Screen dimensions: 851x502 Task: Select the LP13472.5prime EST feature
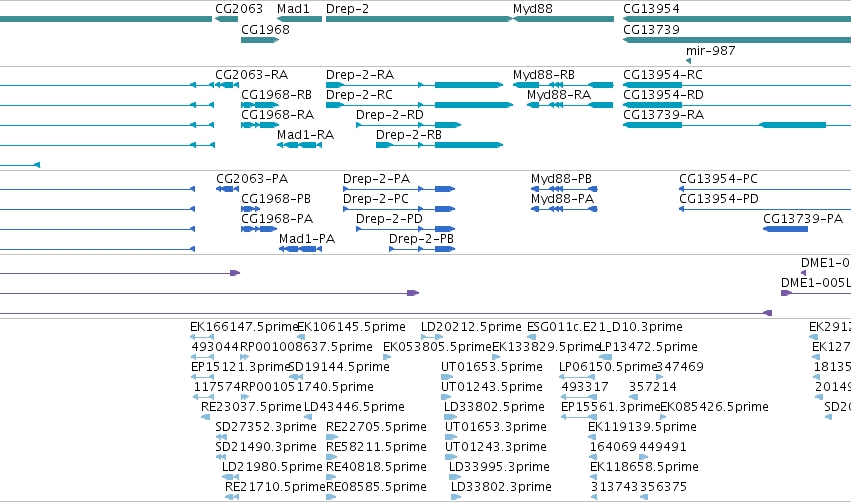click(605, 357)
